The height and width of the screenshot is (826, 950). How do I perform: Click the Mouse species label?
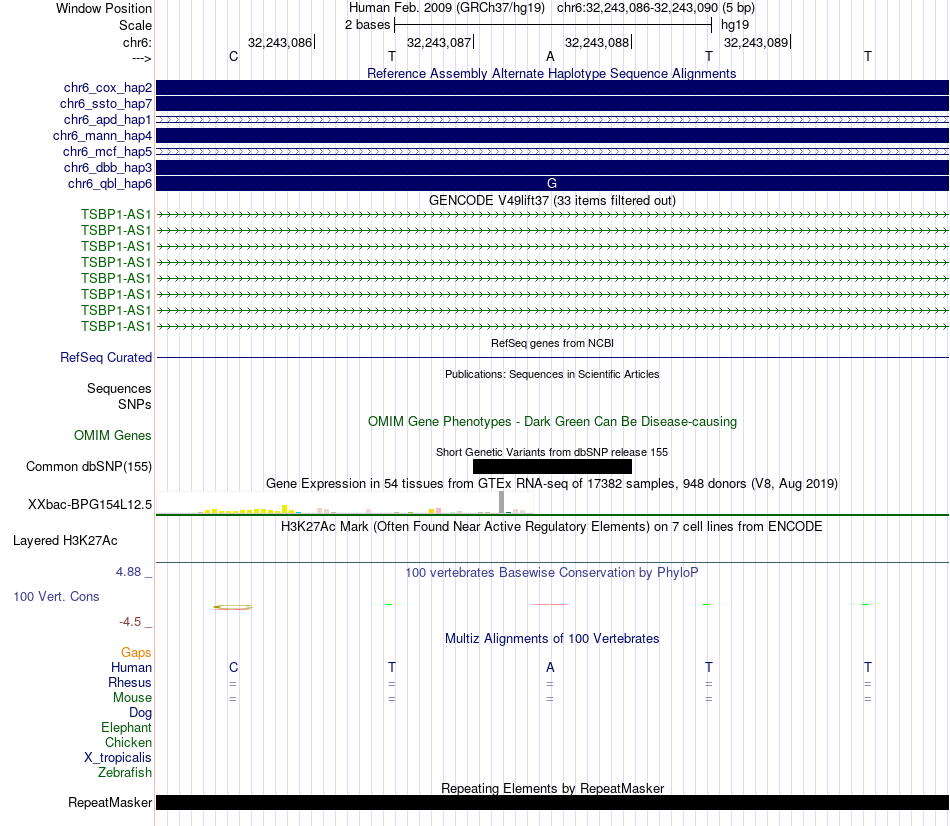[x=133, y=698]
